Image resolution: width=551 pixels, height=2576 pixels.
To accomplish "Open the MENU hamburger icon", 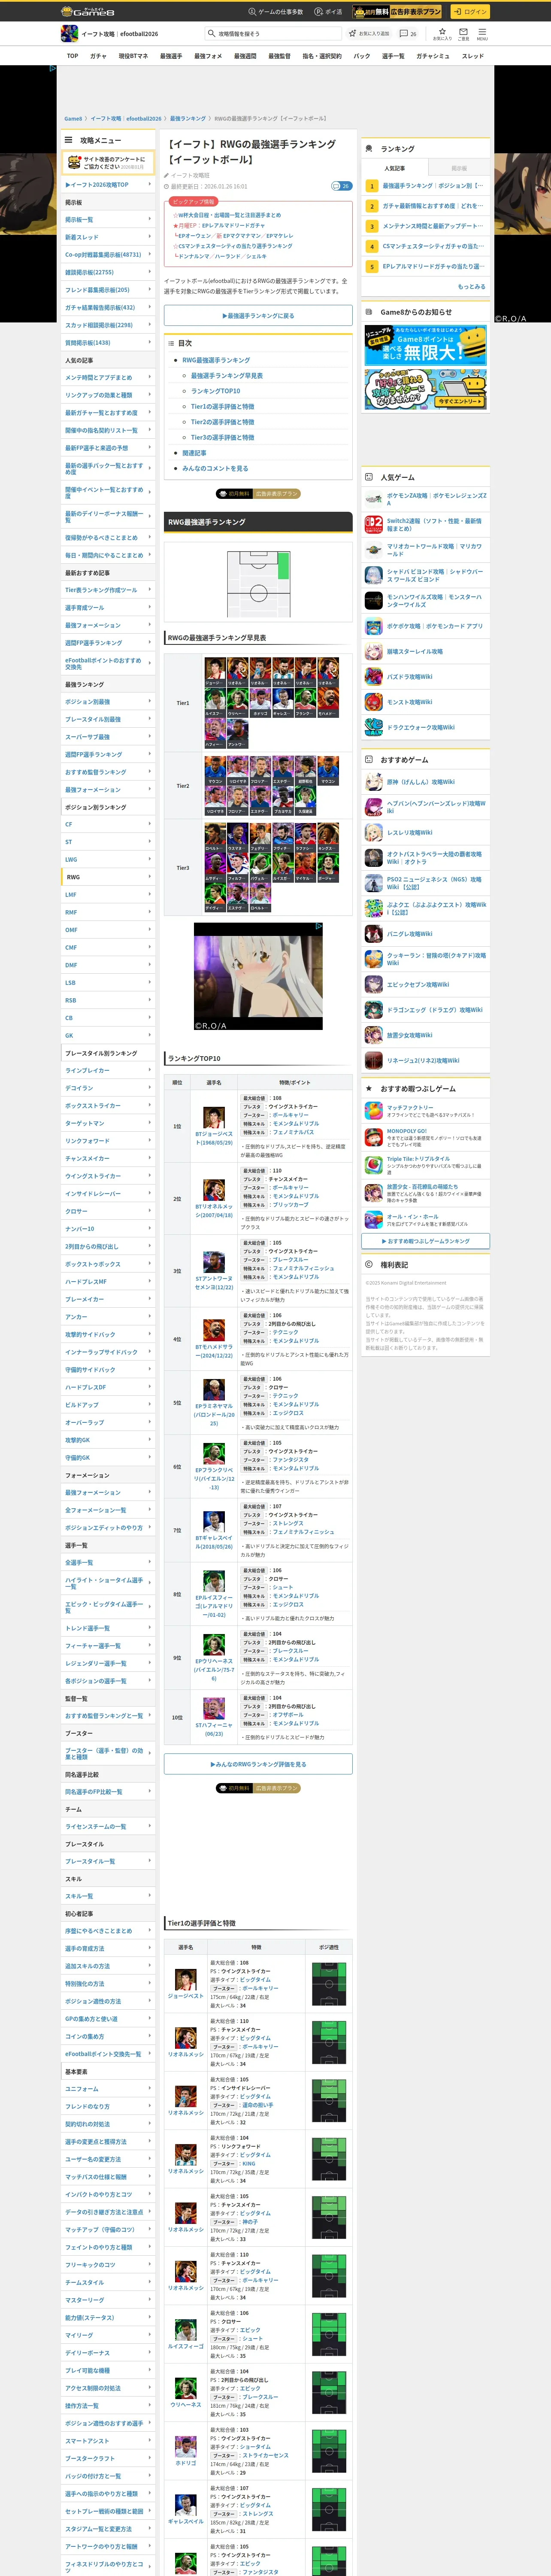I will pyautogui.click(x=482, y=33).
